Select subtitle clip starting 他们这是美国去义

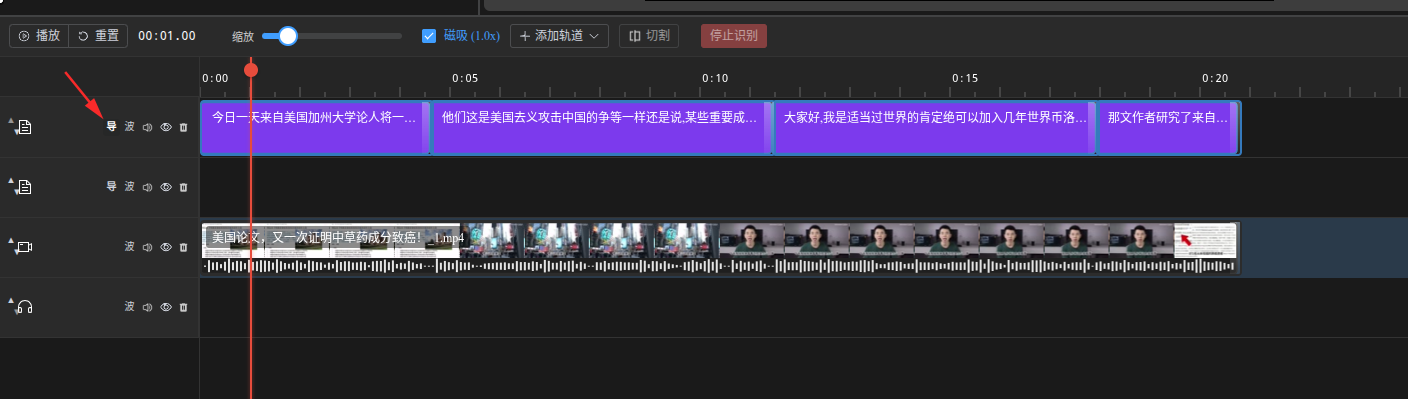tap(602, 128)
